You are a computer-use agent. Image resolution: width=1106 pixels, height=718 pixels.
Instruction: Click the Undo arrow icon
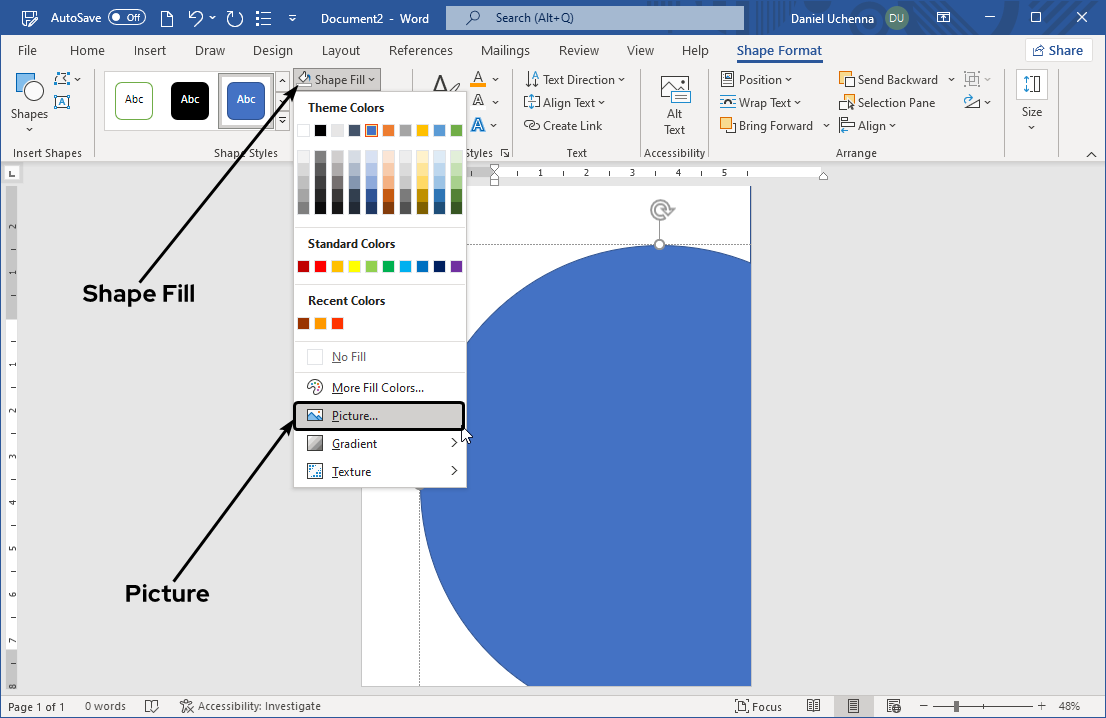196,18
